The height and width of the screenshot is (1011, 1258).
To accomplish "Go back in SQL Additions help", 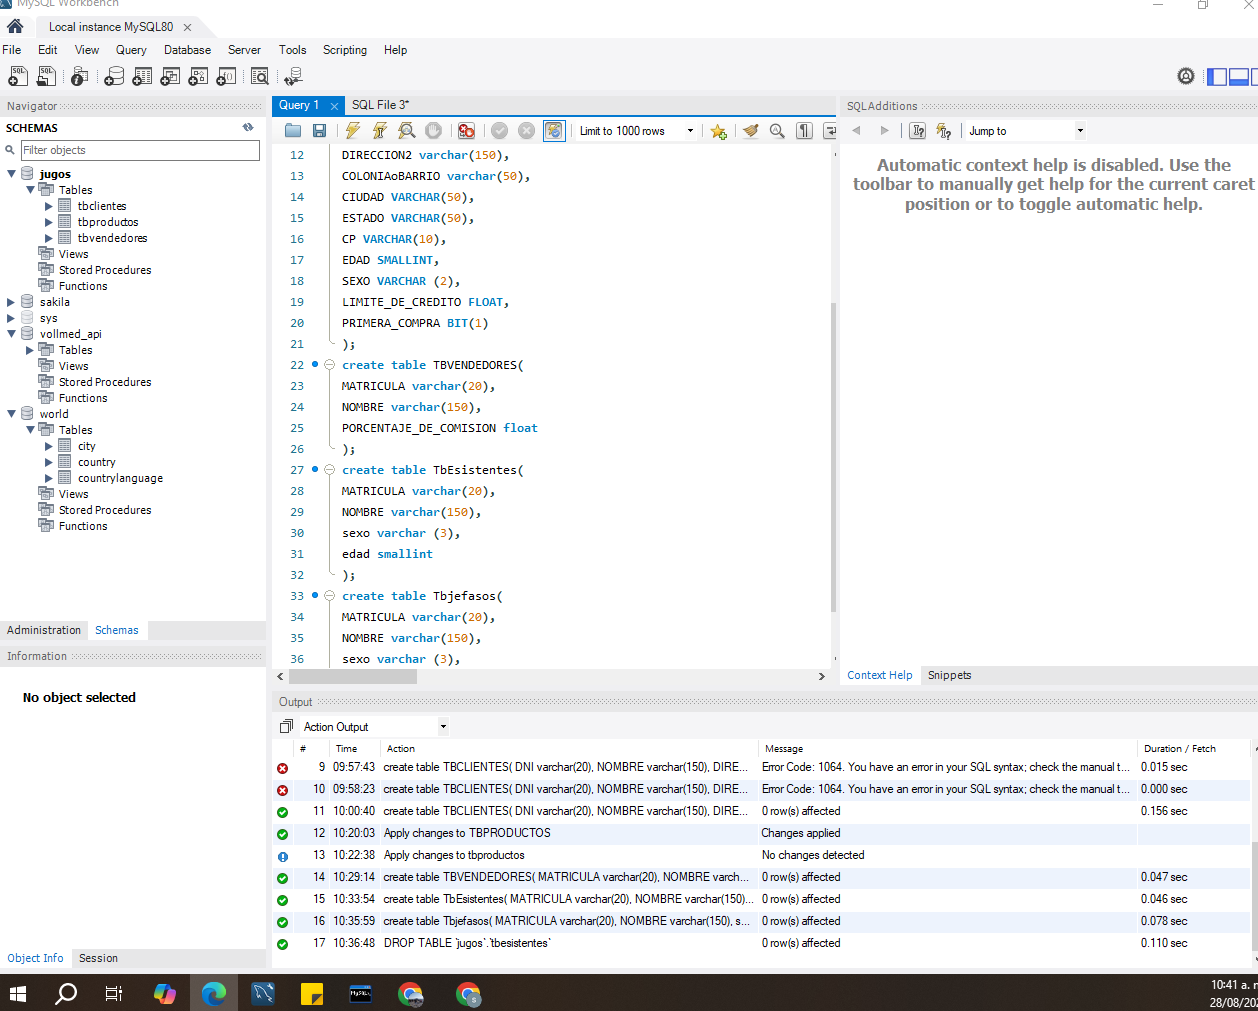I will coord(856,131).
